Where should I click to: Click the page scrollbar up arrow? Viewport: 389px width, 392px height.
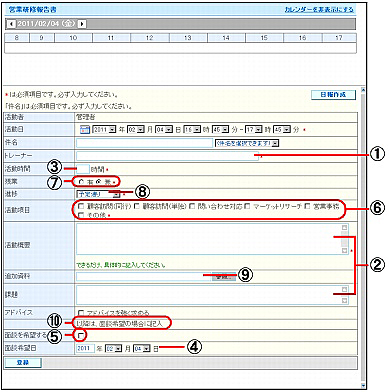[x=363, y=90]
